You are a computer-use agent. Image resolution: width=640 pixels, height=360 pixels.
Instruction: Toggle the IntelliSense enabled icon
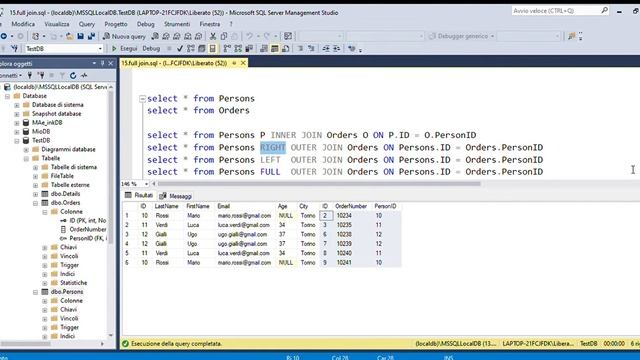213,49
